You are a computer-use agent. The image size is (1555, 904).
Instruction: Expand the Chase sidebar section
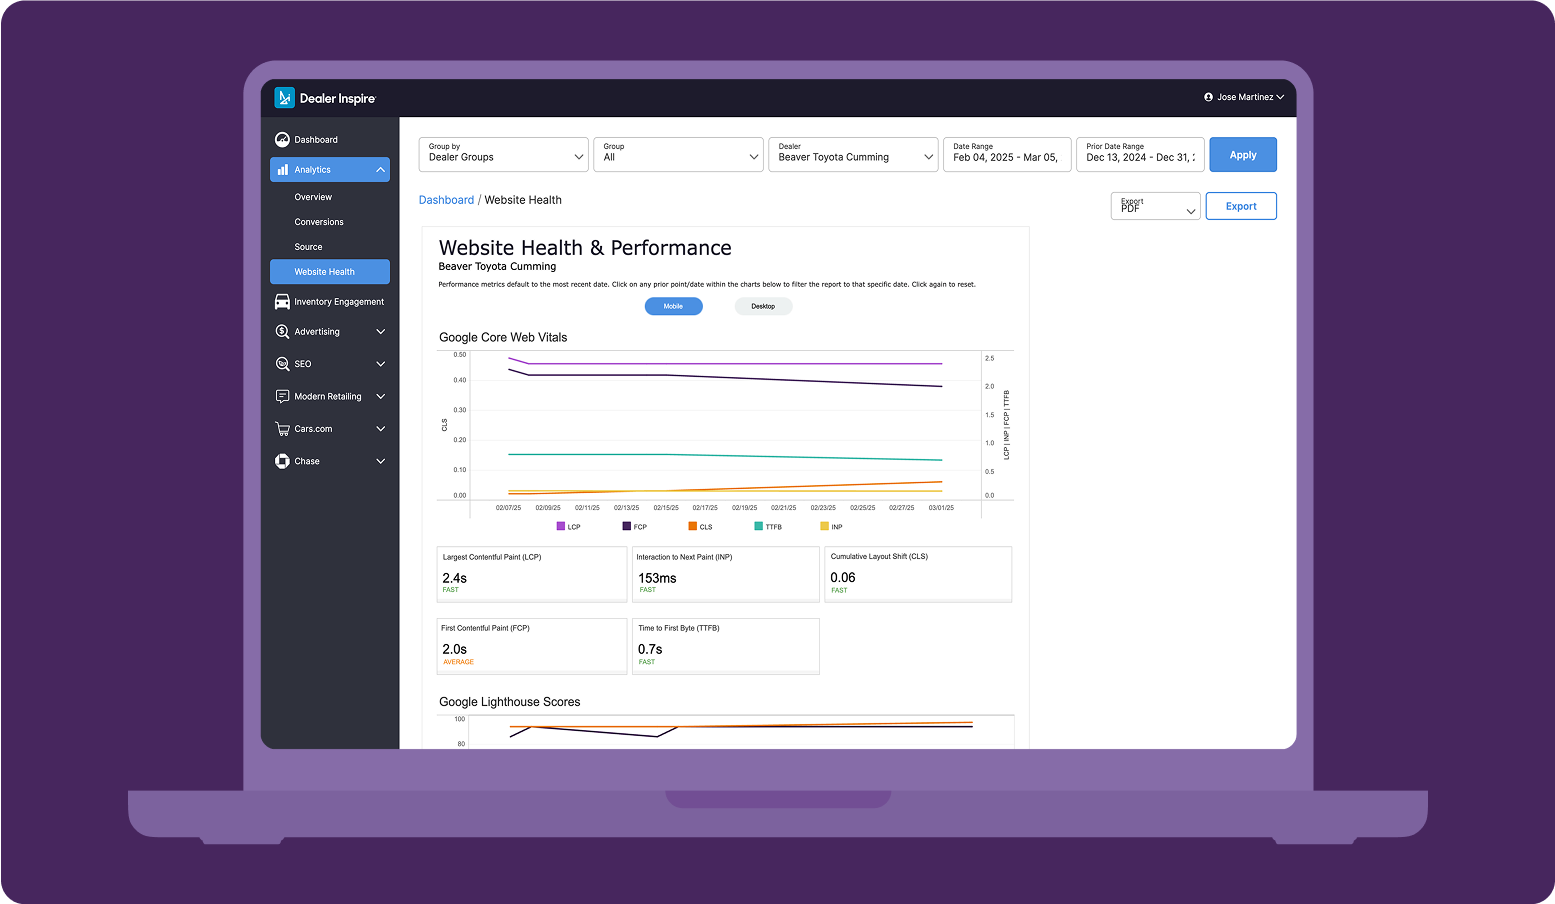[x=380, y=461]
